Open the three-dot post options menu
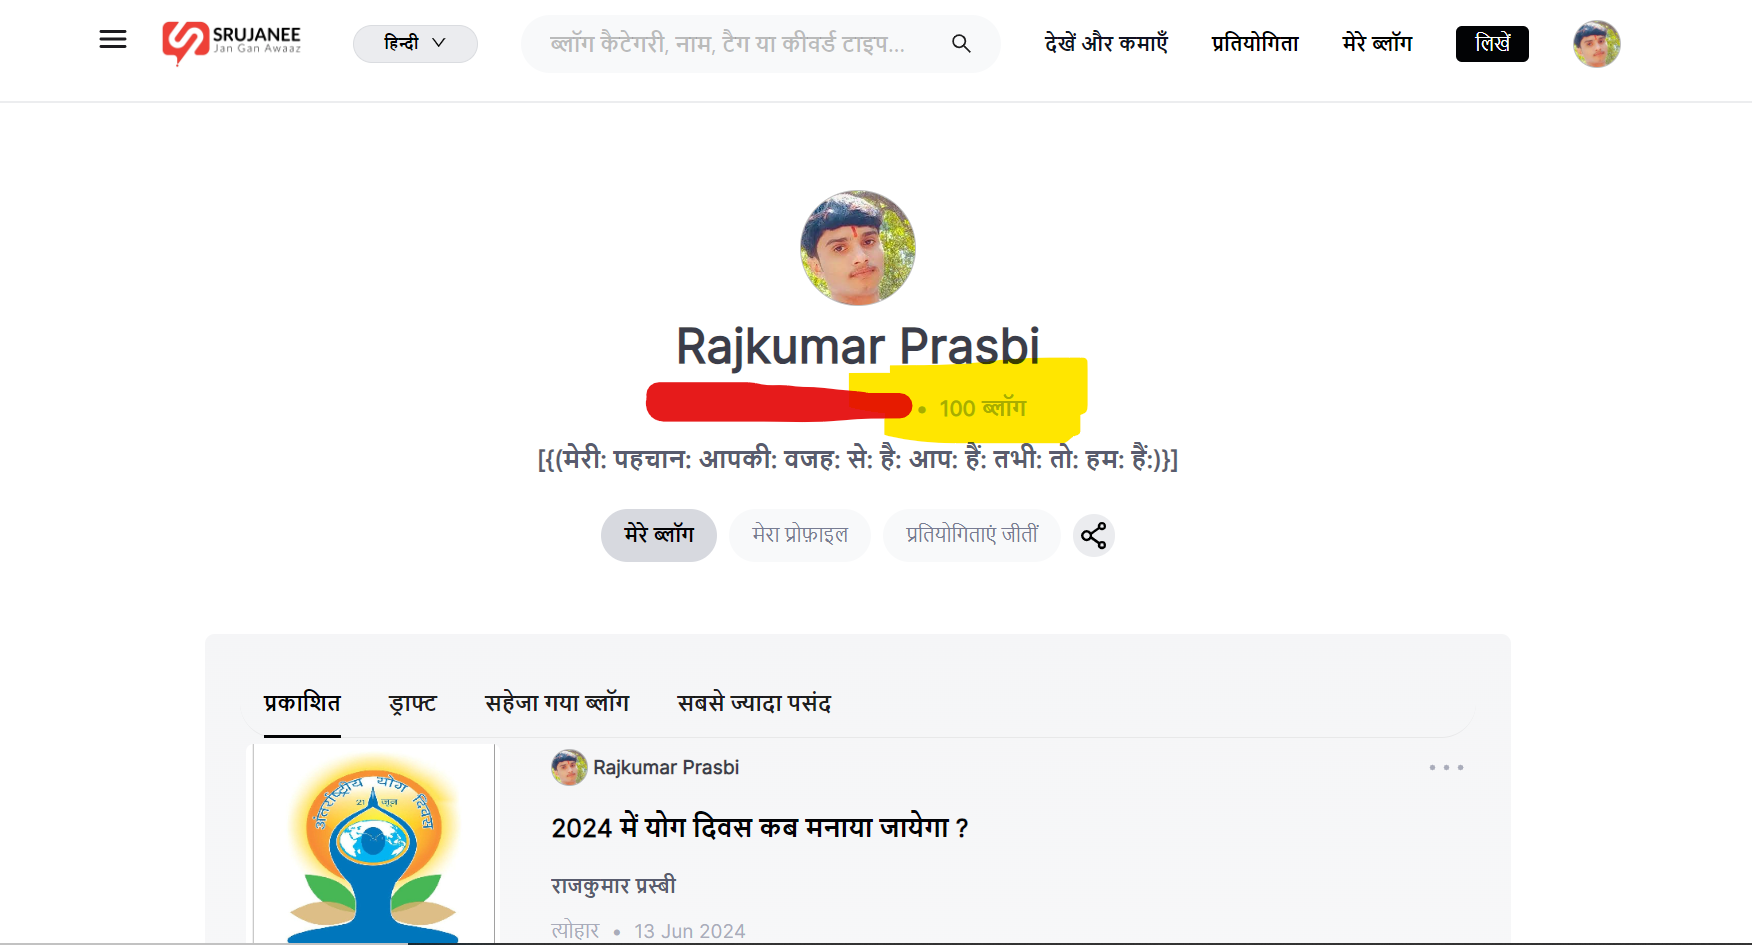 (1446, 767)
